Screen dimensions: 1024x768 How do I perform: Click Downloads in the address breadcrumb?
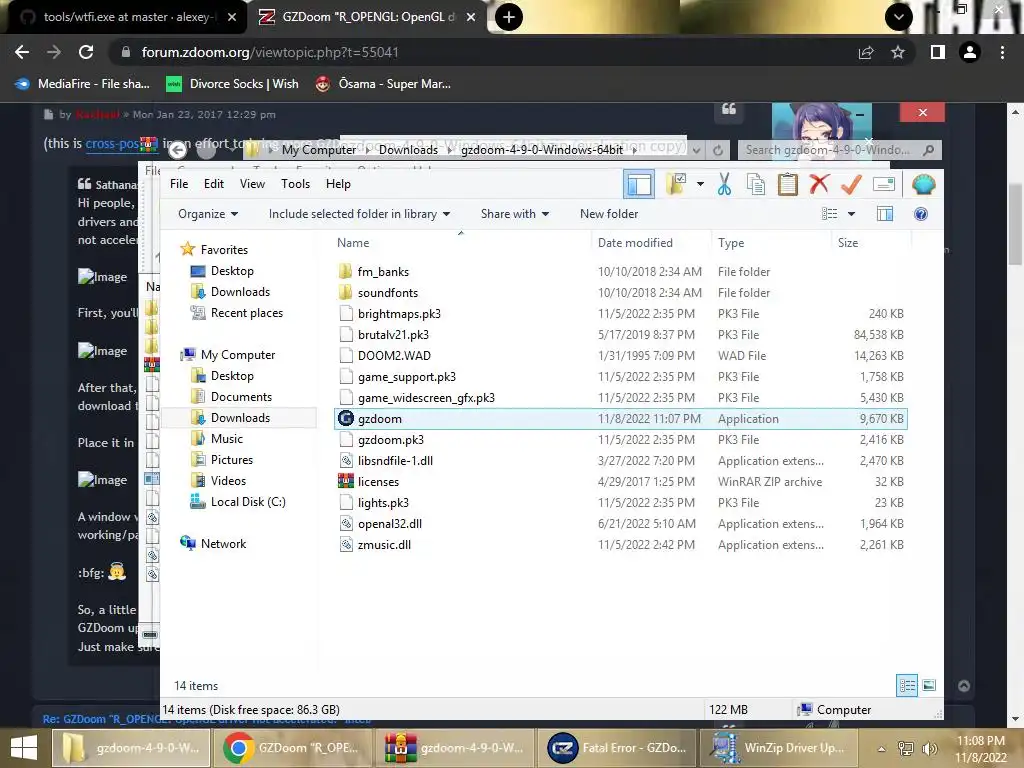[408, 150]
